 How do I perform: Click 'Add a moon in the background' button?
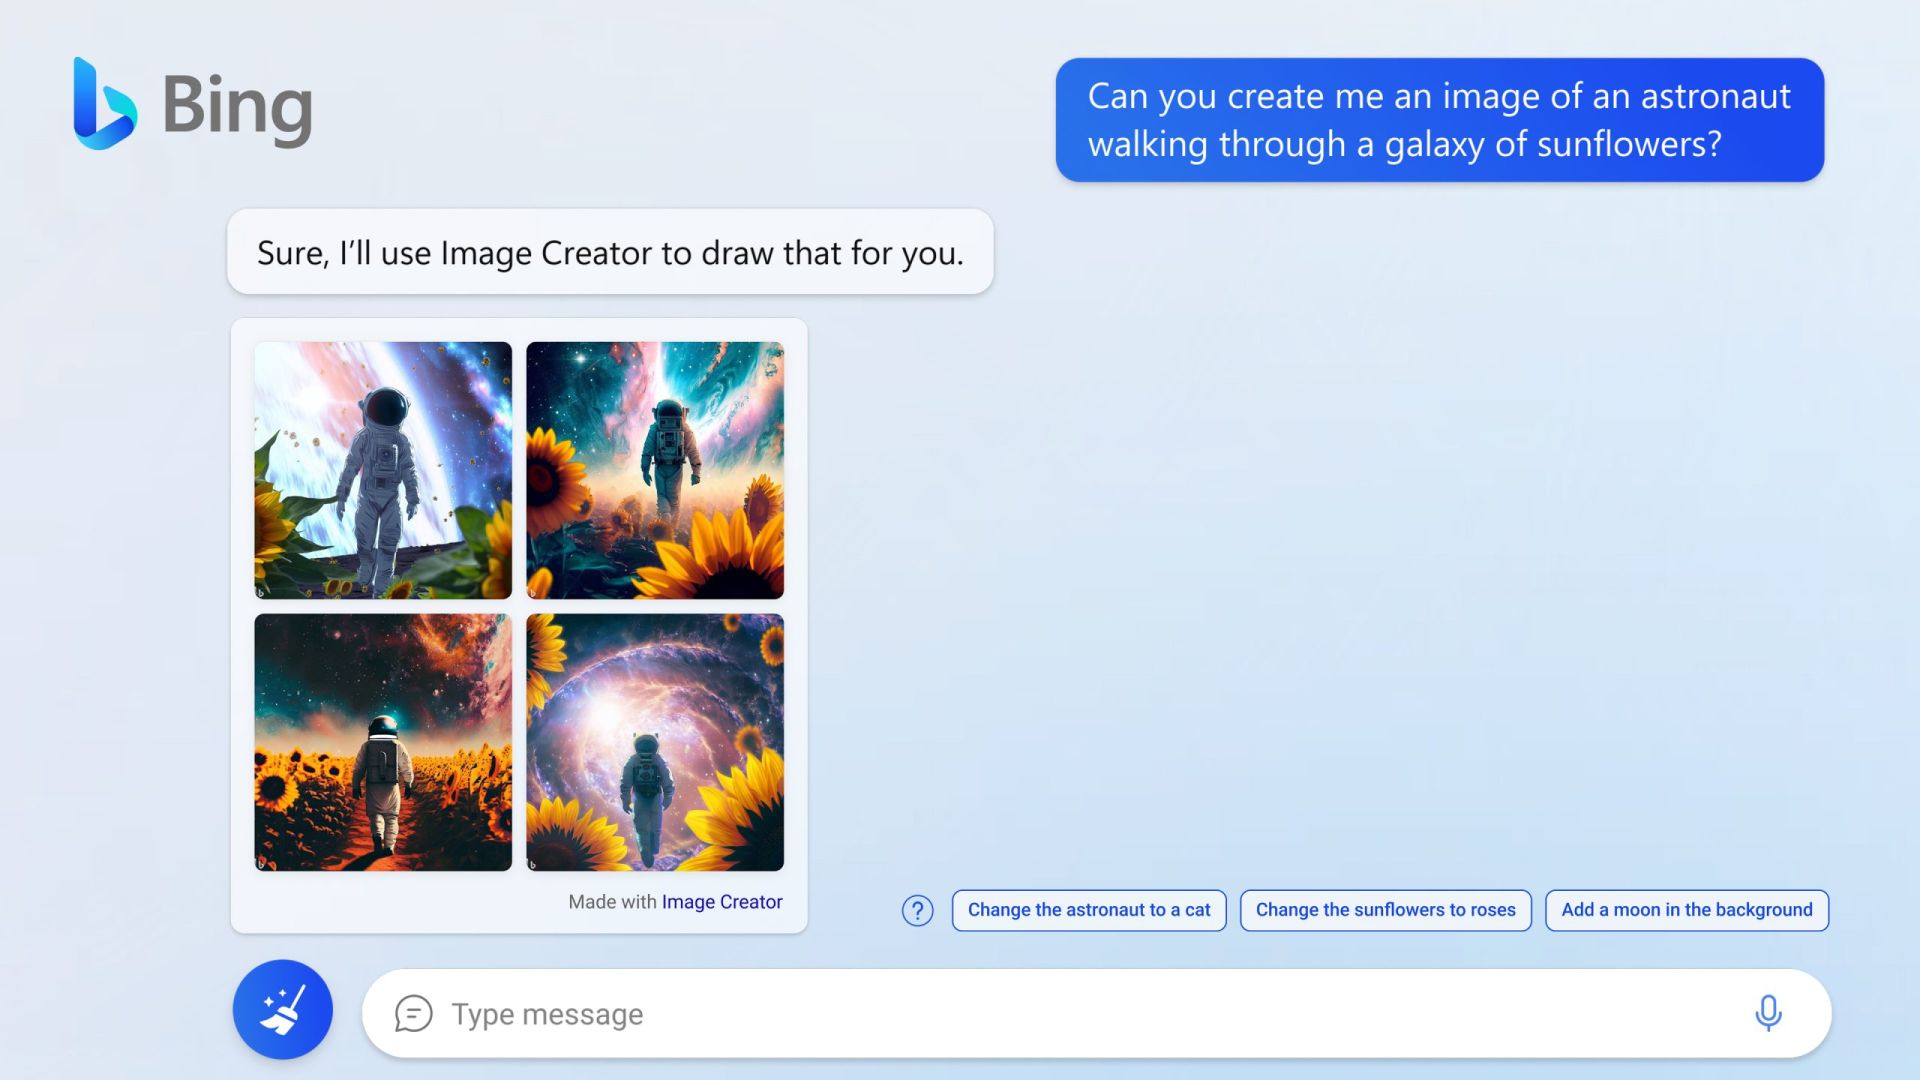pyautogui.click(x=1685, y=910)
